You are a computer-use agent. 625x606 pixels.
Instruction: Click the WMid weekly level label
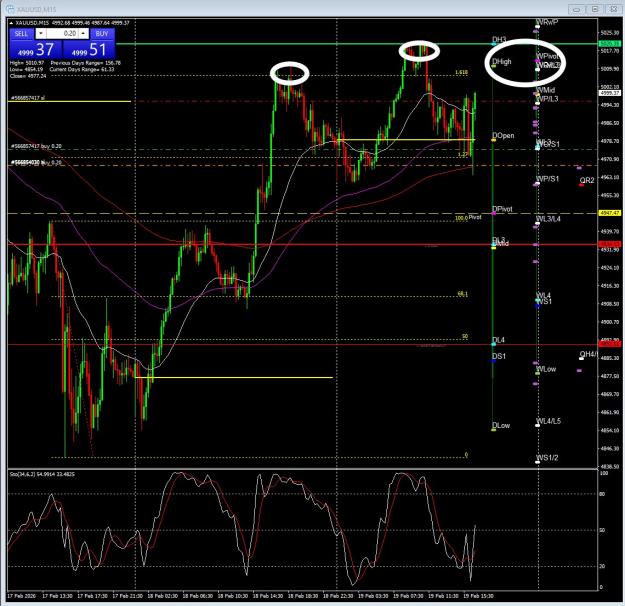pyautogui.click(x=546, y=90)
